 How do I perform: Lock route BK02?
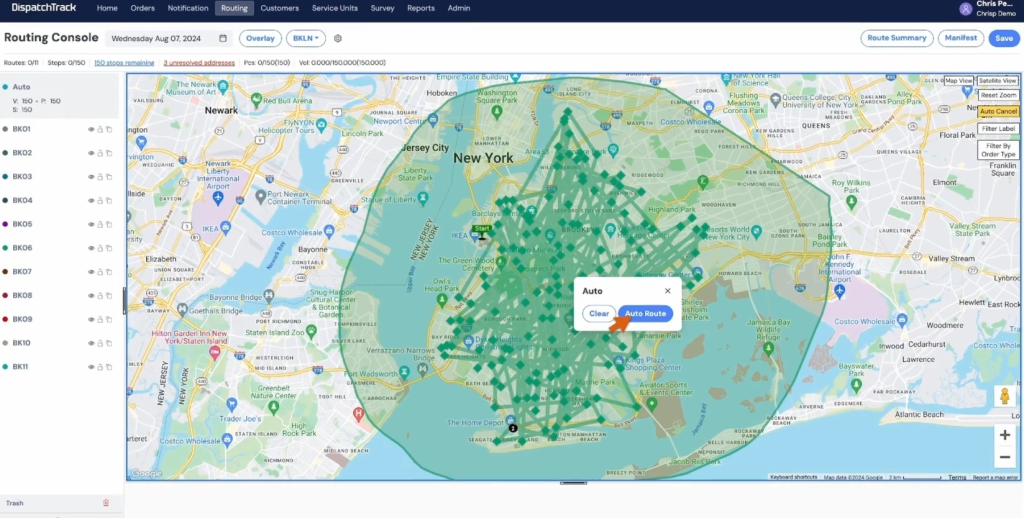100,153
